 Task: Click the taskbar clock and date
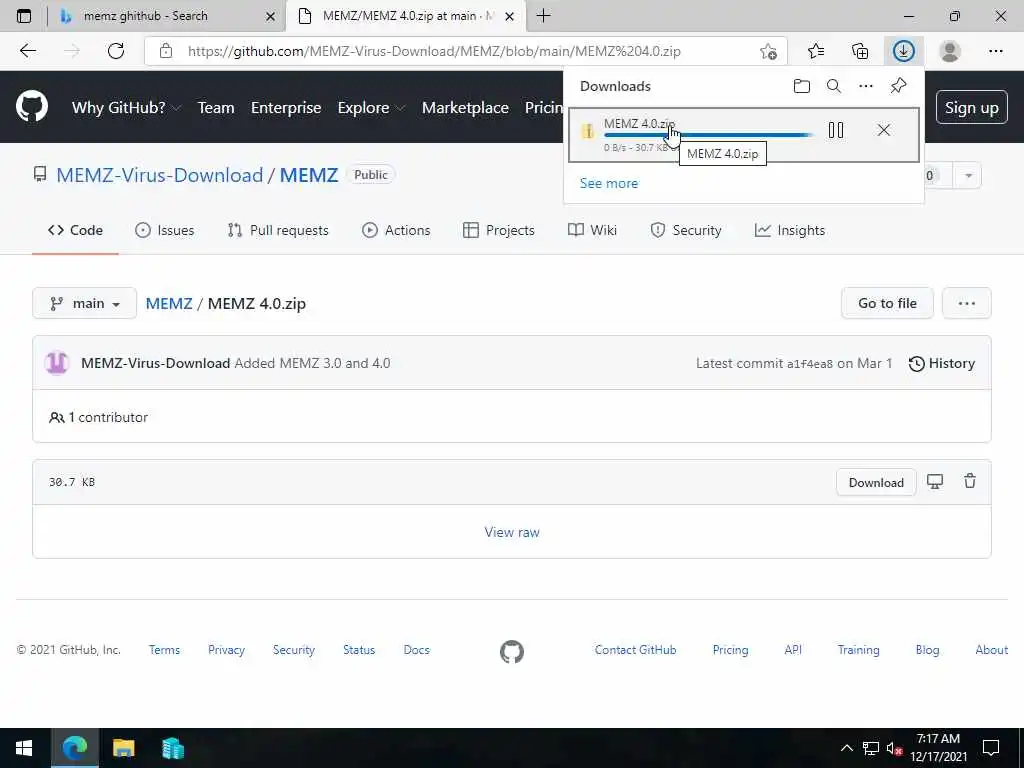coord(938,748)
